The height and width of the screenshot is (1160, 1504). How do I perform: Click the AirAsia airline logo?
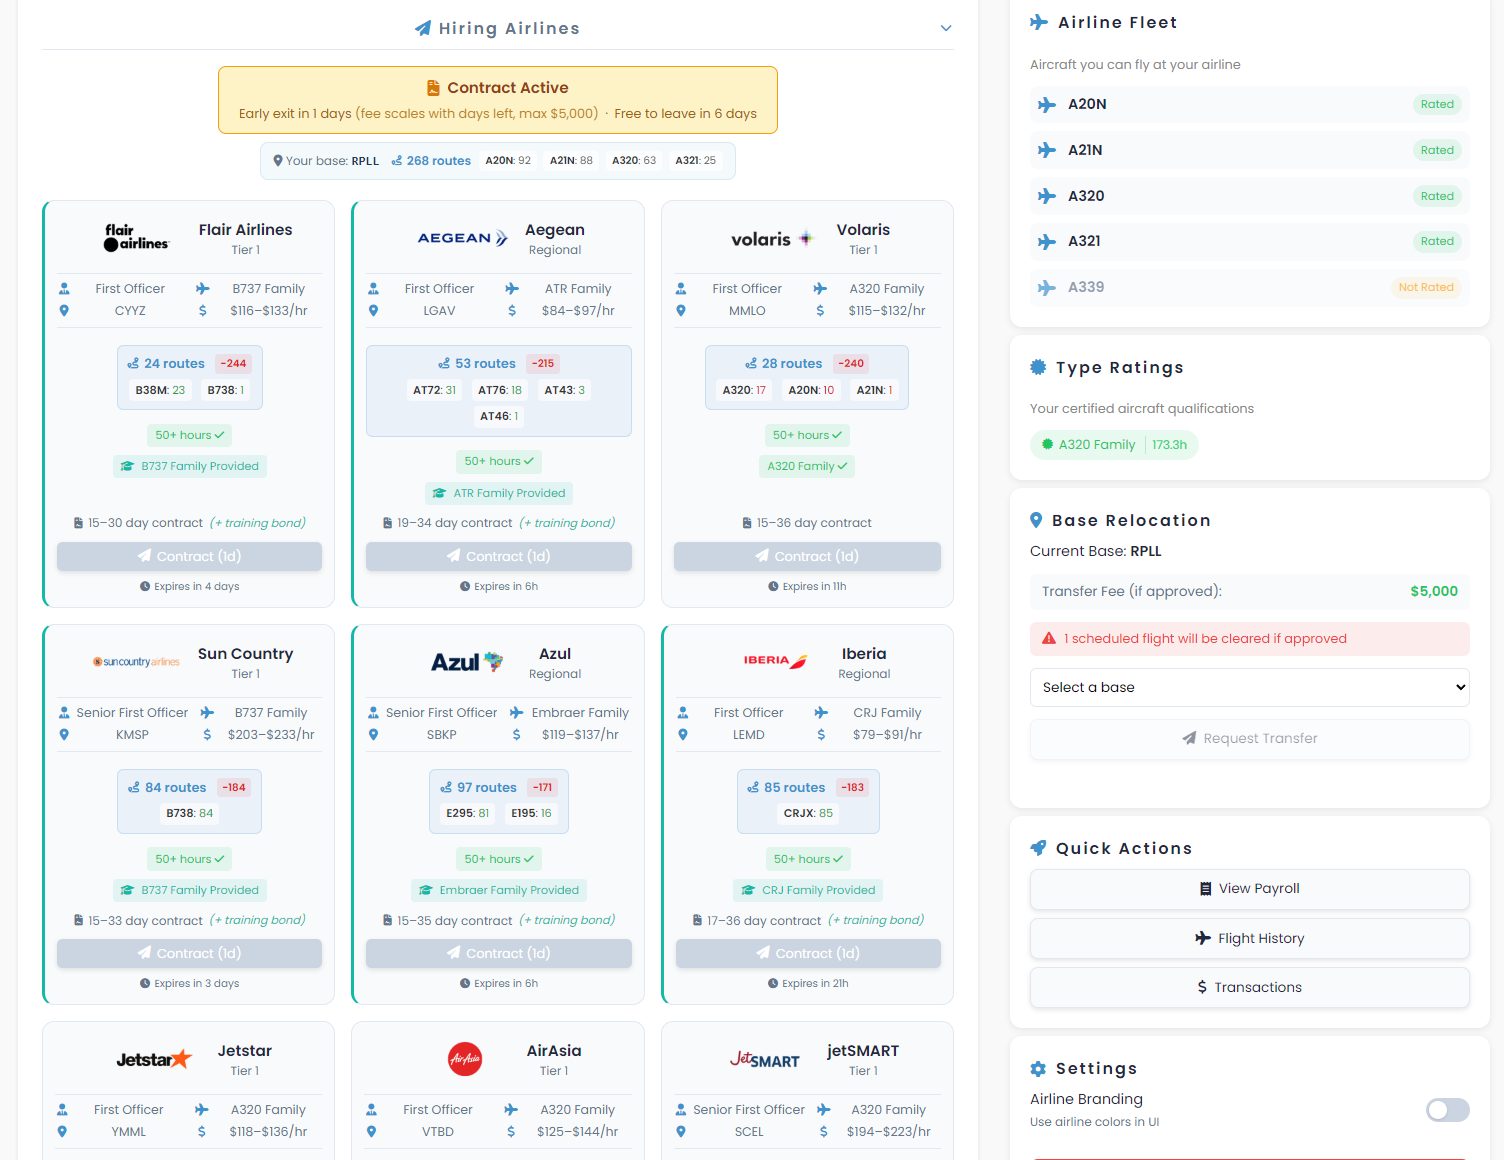pyautogui.click(x=465, y=1059)
